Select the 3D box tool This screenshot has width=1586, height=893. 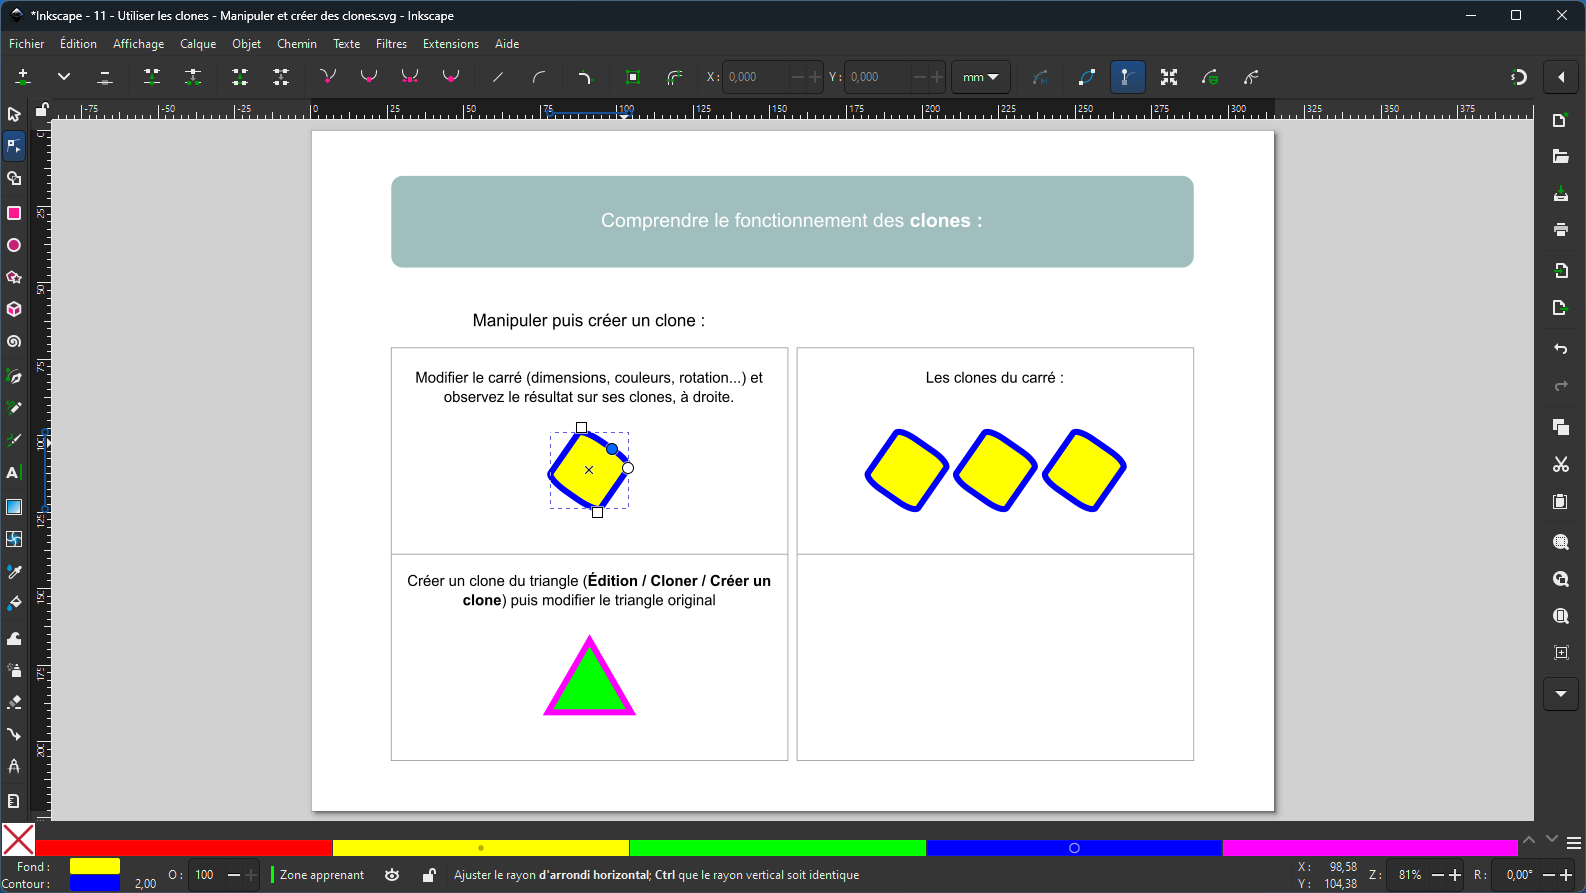[x=14, y=309]
